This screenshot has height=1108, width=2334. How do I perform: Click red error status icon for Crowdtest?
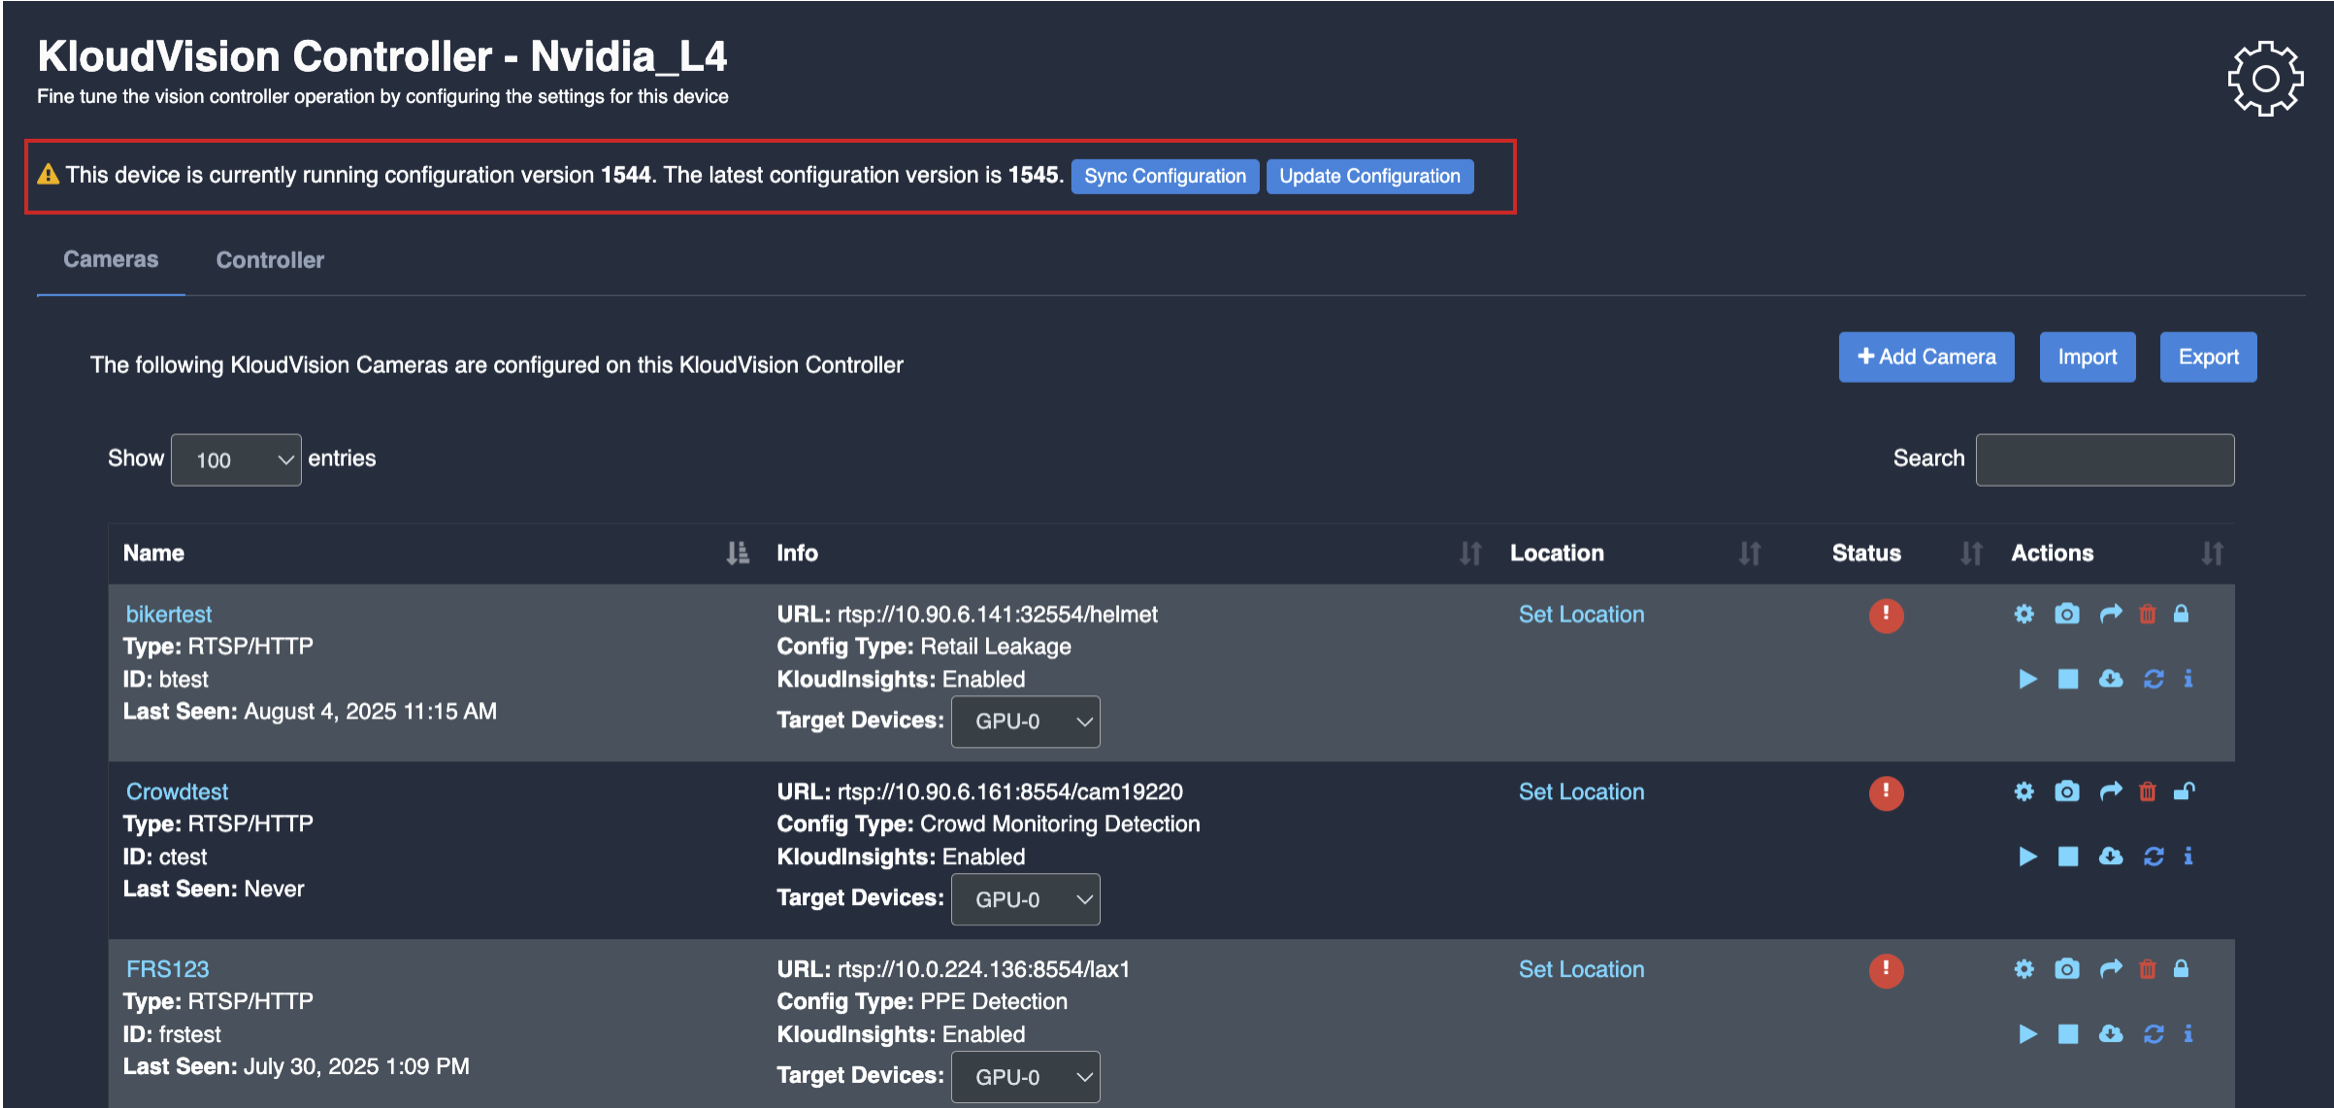click(1886, 793)
